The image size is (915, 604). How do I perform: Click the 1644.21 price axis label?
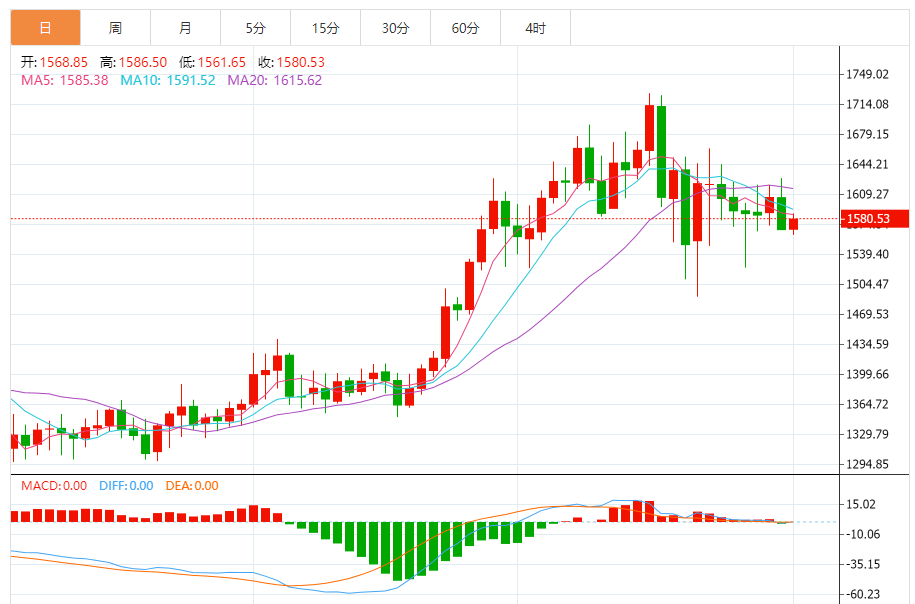(x=868, y=164)
